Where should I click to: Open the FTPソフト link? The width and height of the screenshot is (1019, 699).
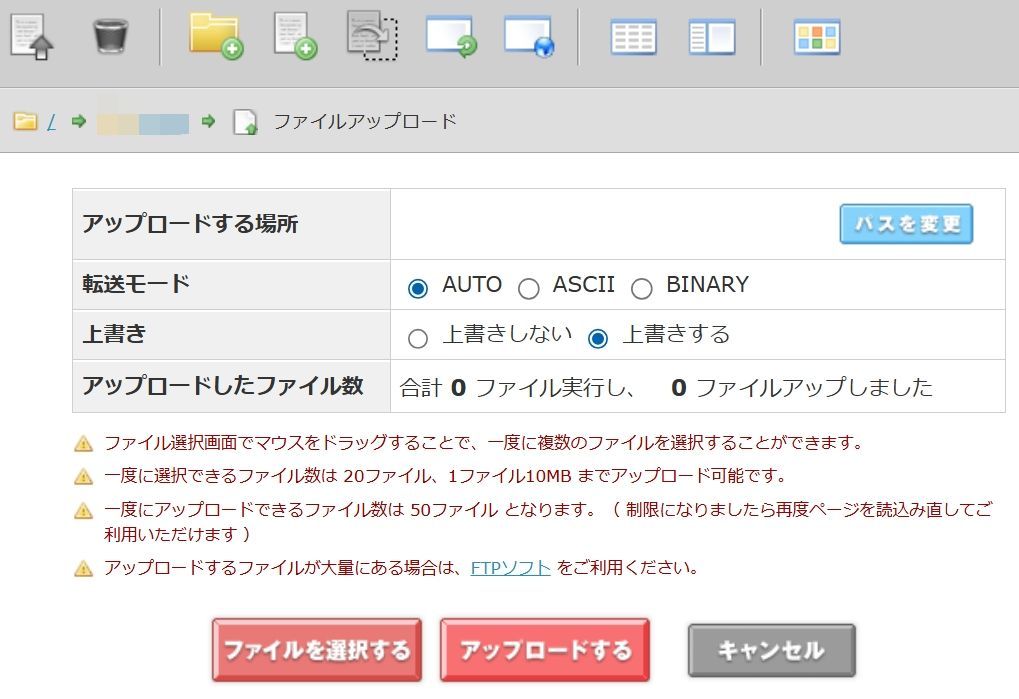tap(510, 568)
